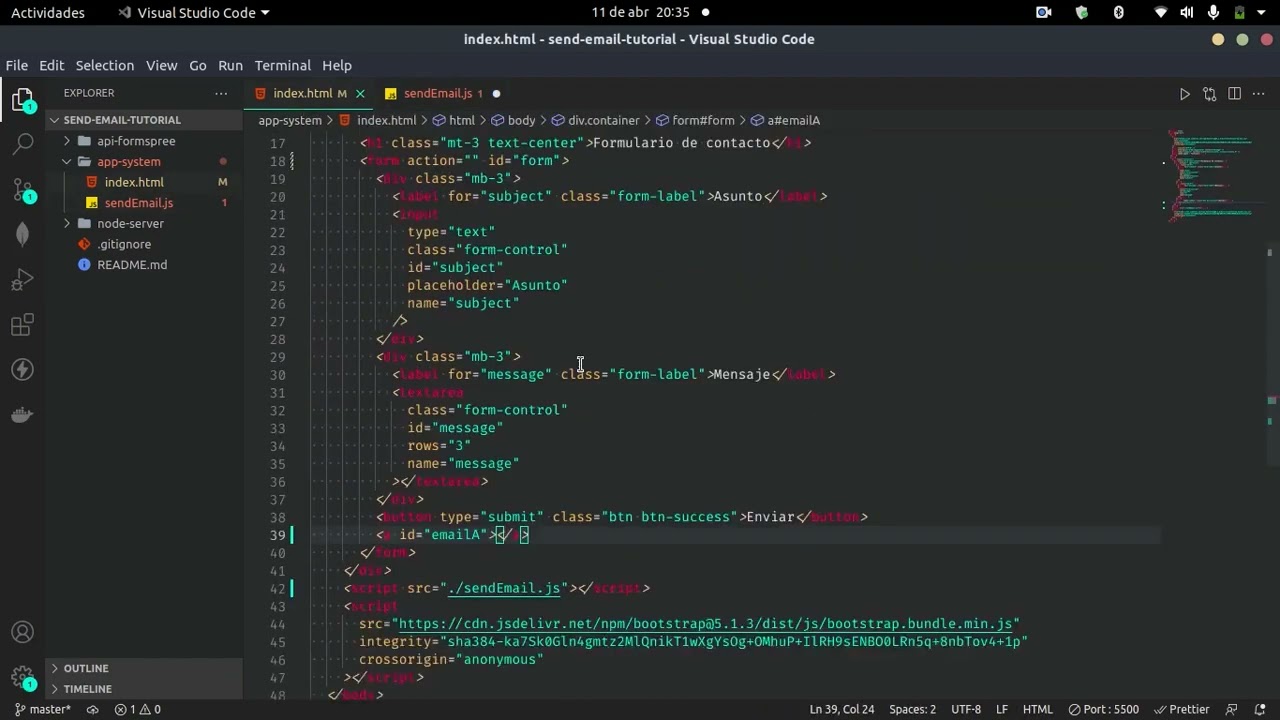Switch to the index.html tab
1280x720 pixels.
pyautogui.click(x=303, y=94)
